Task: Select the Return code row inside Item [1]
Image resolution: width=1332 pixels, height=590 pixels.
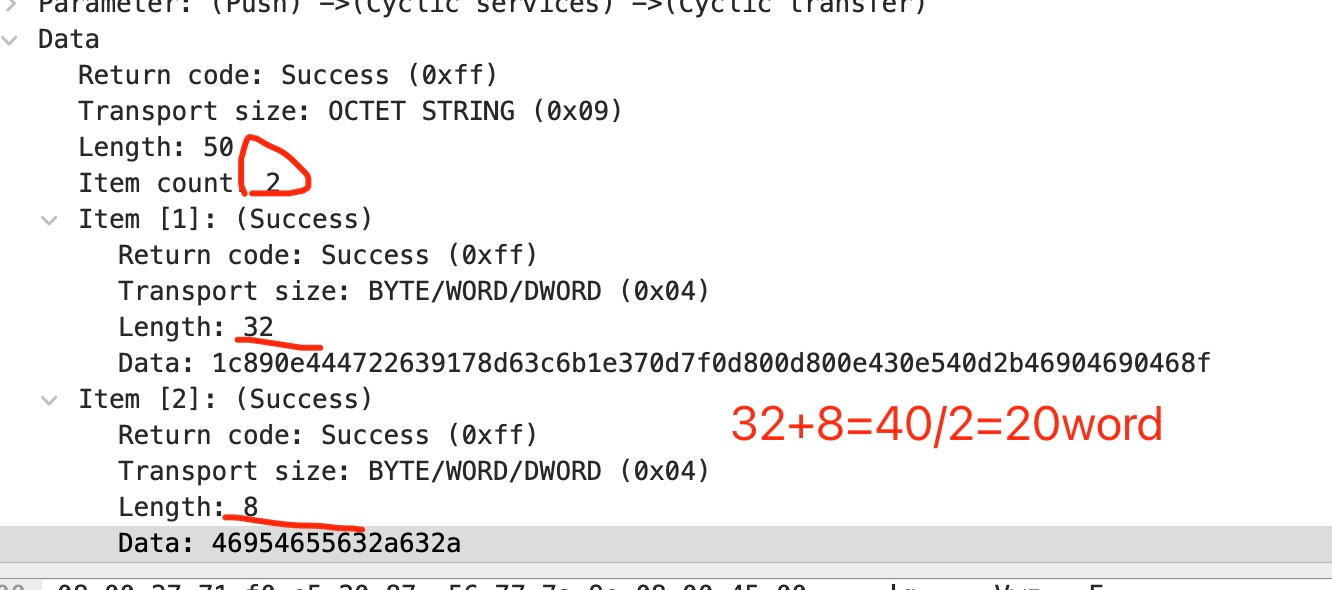Action: pos(328,256)
